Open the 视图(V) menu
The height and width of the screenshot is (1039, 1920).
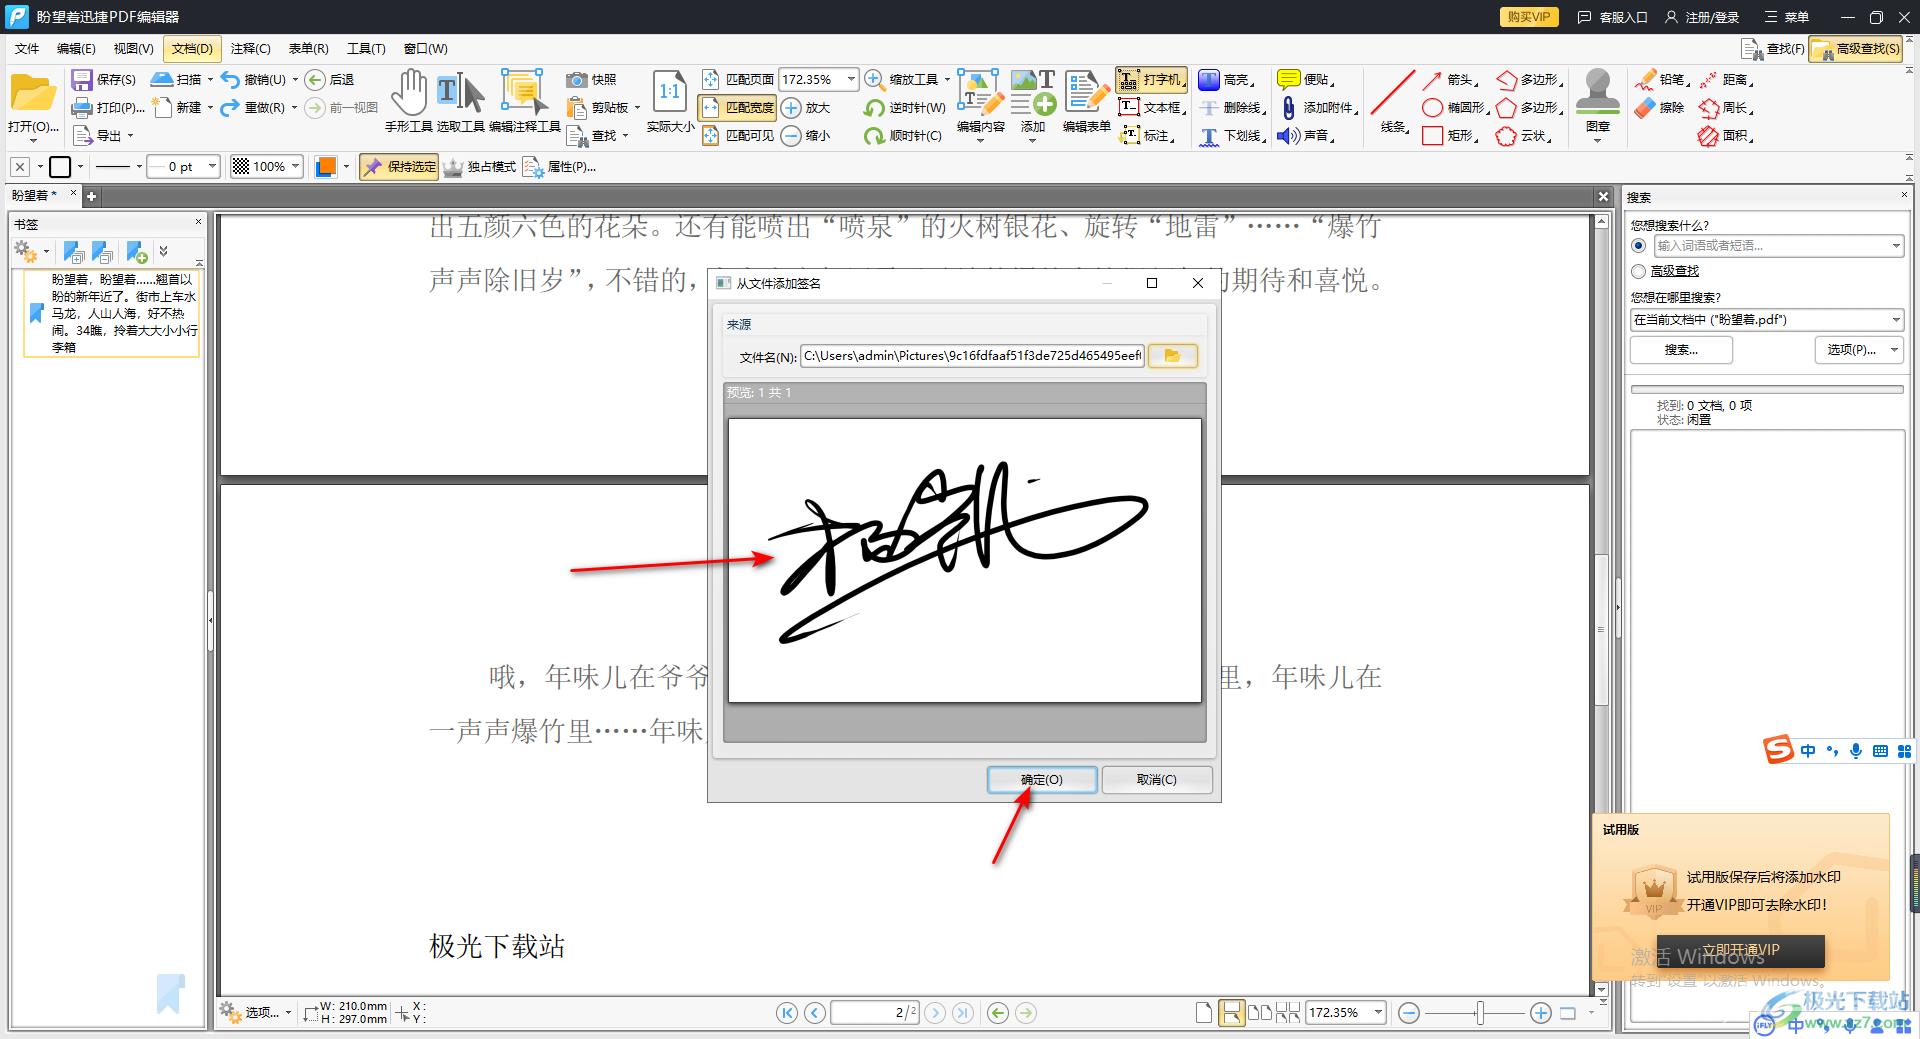(x=133, y=48)
